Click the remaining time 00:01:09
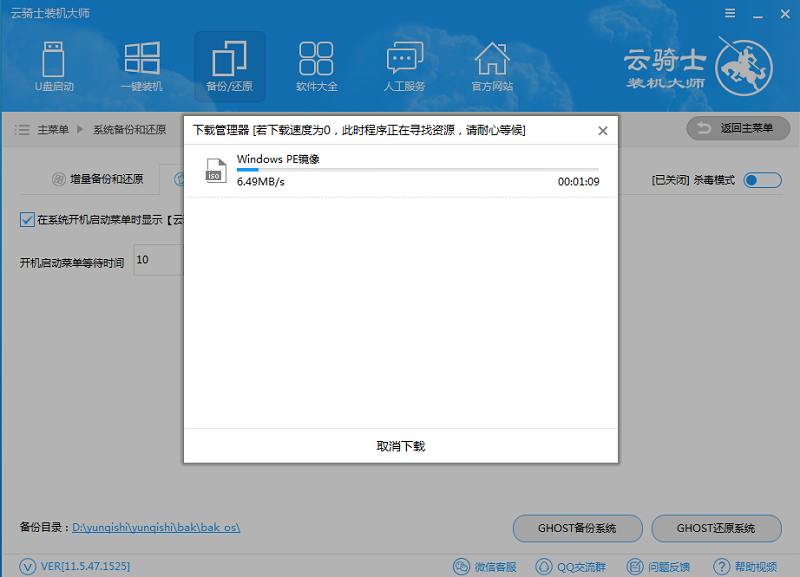800x577 pixels. click(x=579, y=182)
